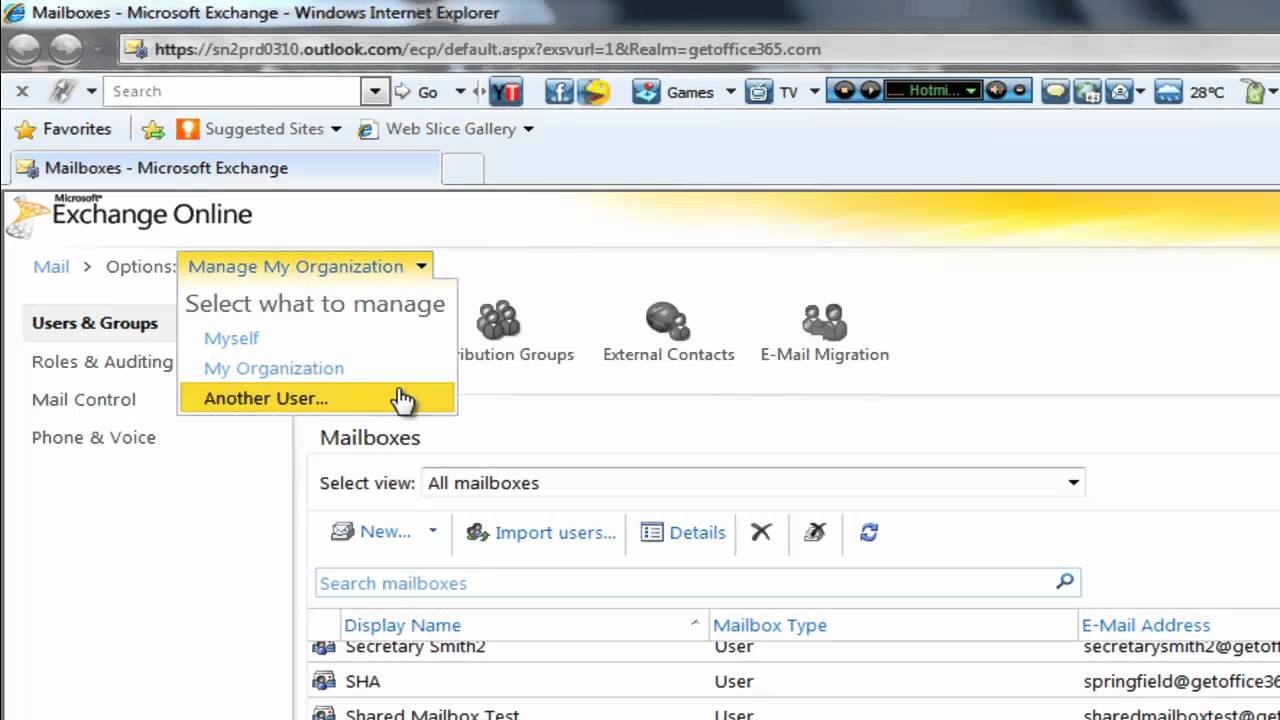Click the chat bubble toolbar icon

pyautogui.click(x=1055, y=92)
